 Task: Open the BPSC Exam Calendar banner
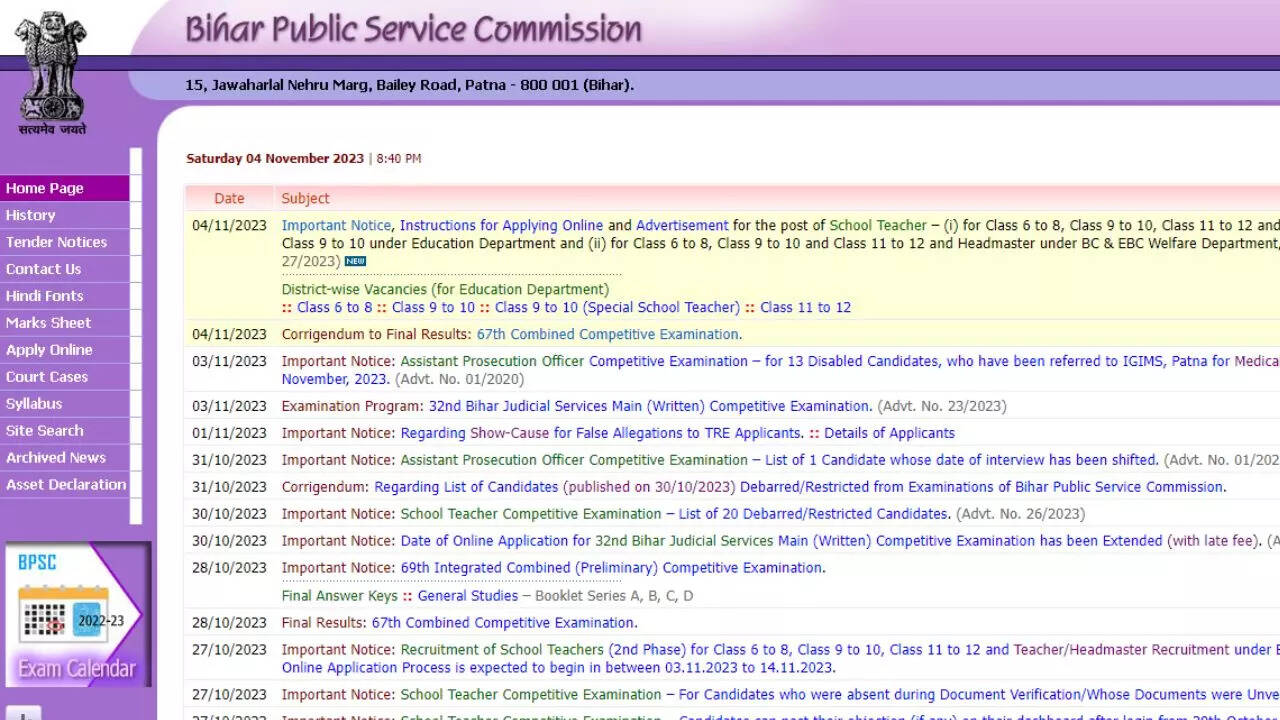(x=77, y=614)
